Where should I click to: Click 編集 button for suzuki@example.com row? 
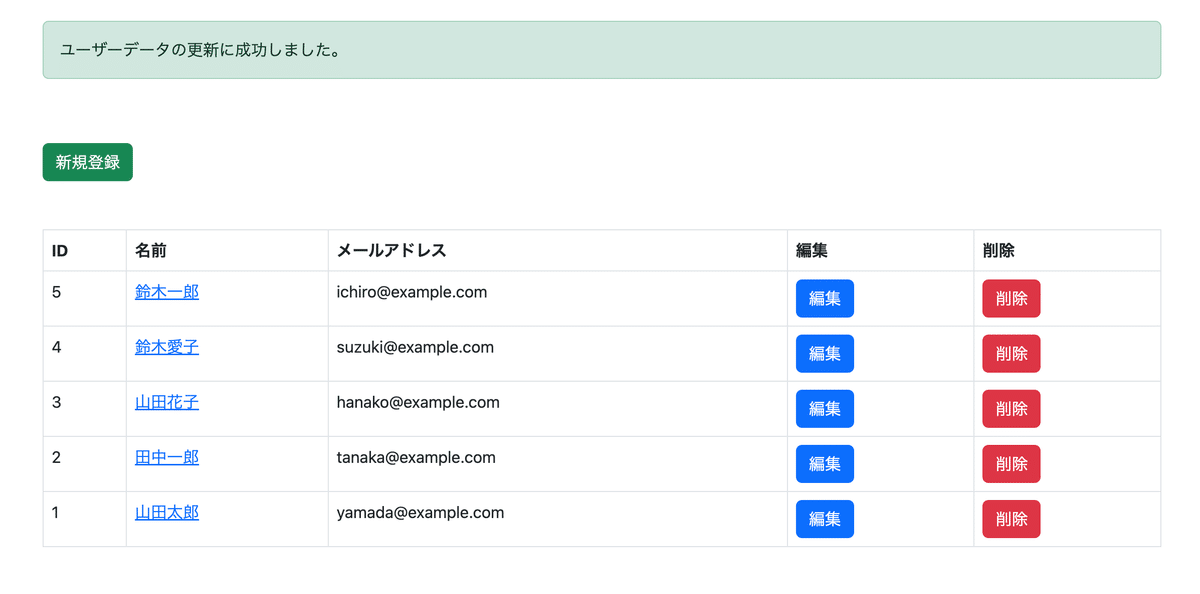825,353
